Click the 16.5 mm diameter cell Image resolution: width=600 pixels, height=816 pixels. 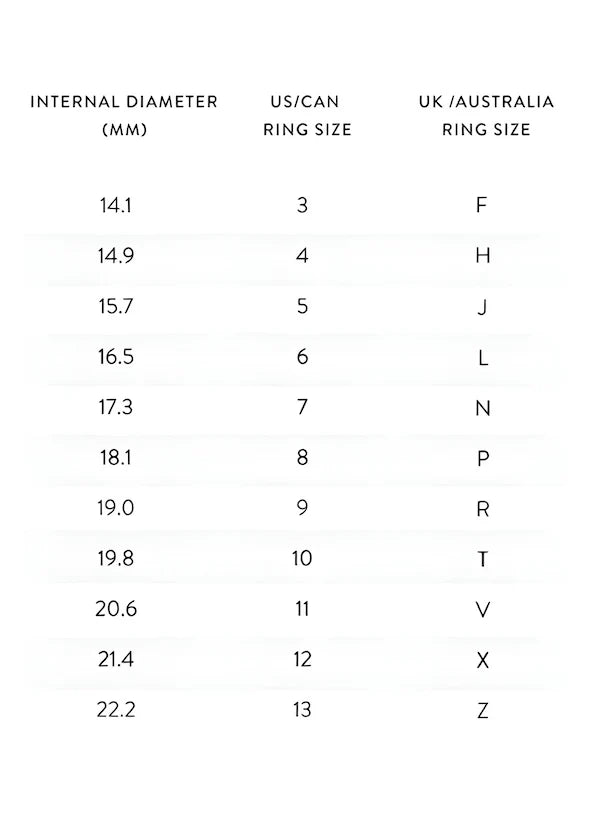115,357
